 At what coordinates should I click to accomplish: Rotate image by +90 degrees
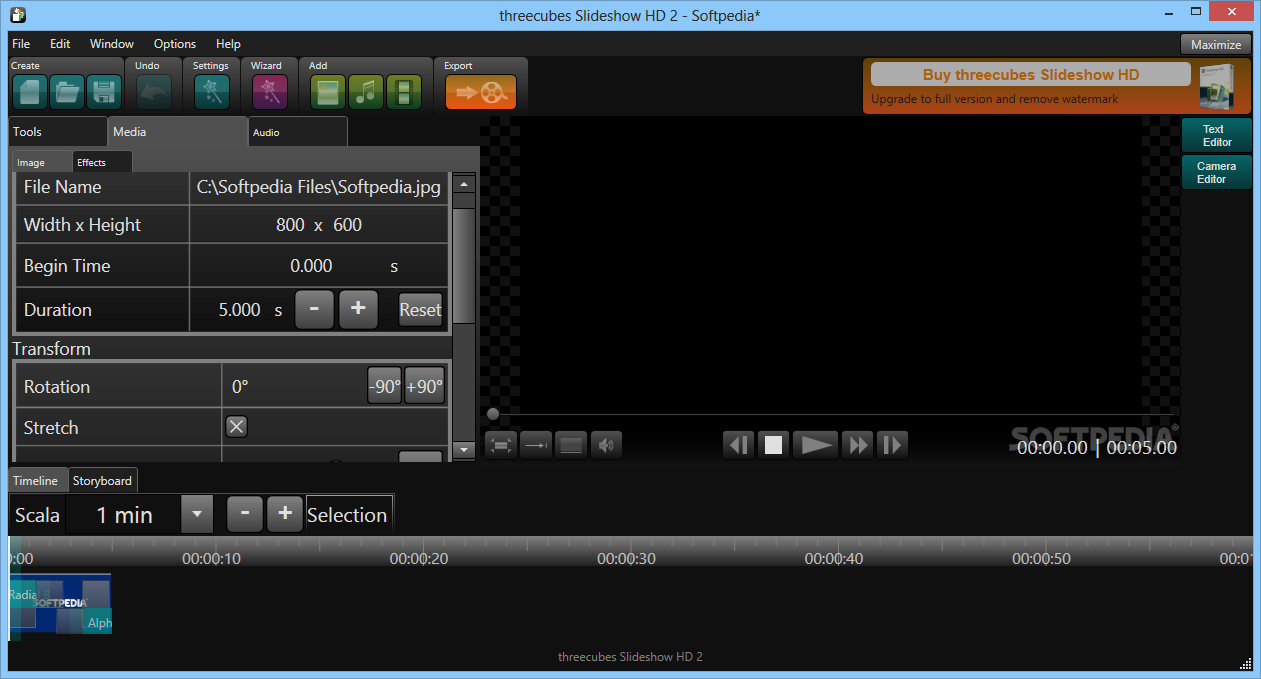coord(424,387)
